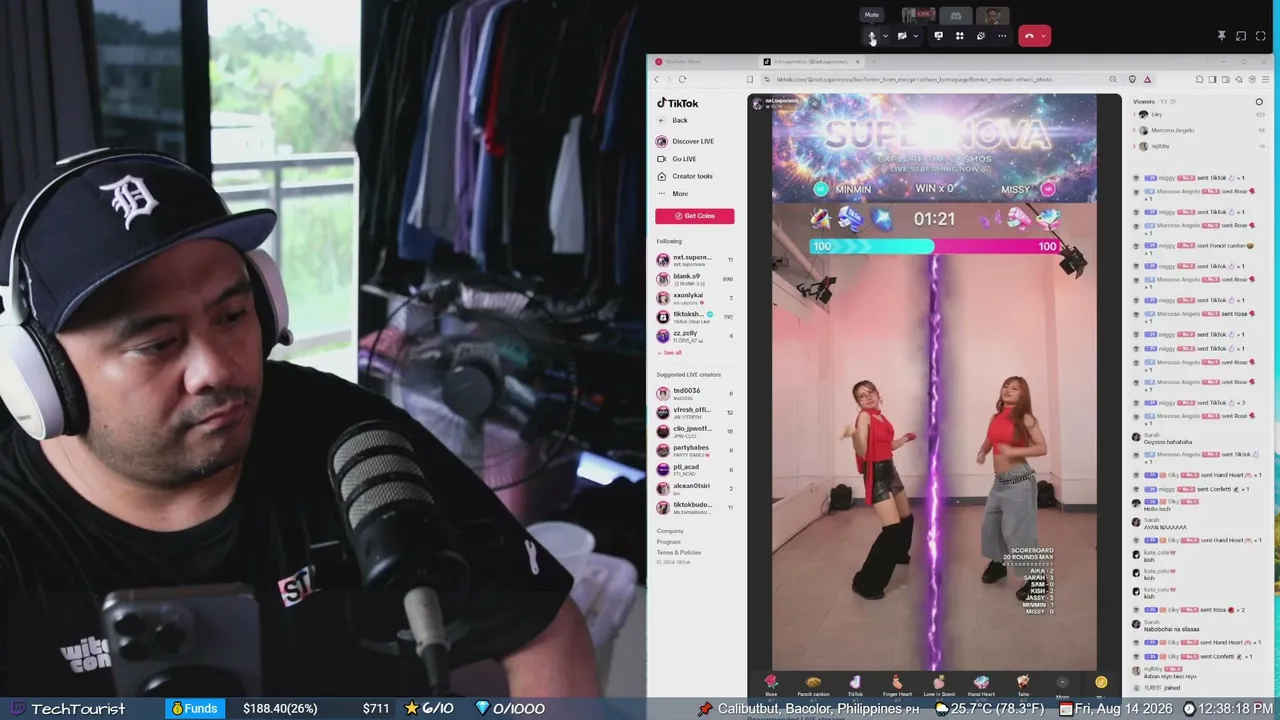Open suggested creator clio_jpwoff
Viewport: 1280px width, 720px height.
(695, 431)
